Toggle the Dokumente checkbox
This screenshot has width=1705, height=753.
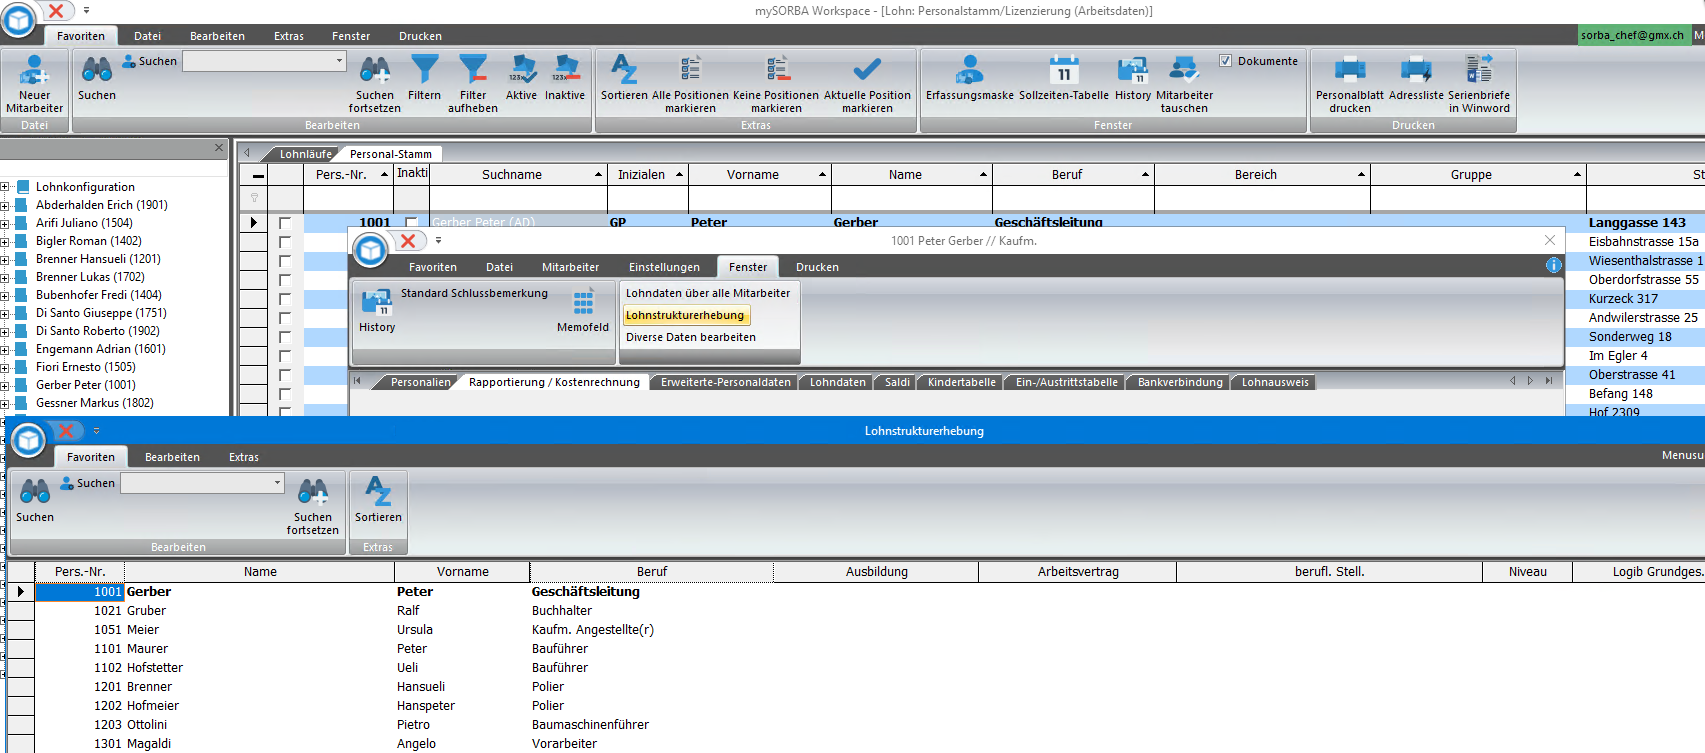(x=1225, y=61)
